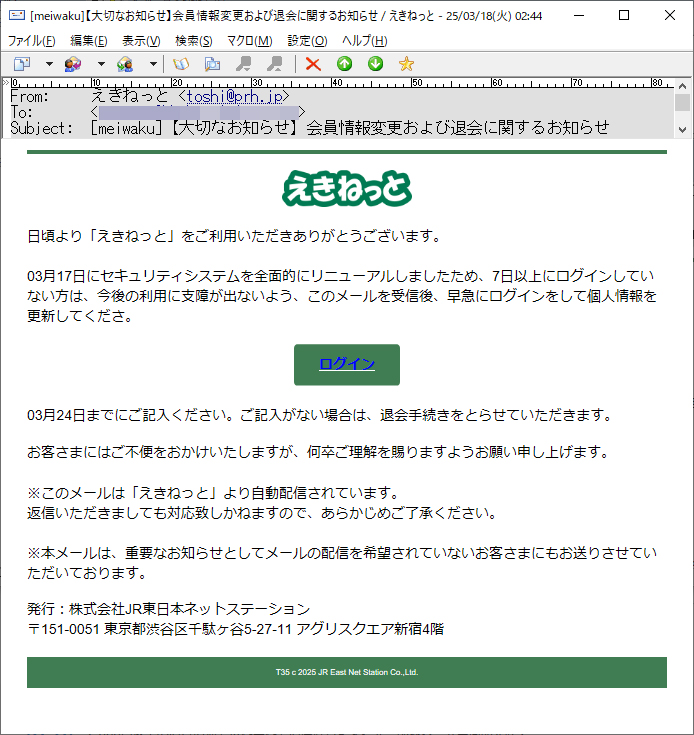Click the green ログイン link button
694x735 pixels.
click(x=347, y=364)
